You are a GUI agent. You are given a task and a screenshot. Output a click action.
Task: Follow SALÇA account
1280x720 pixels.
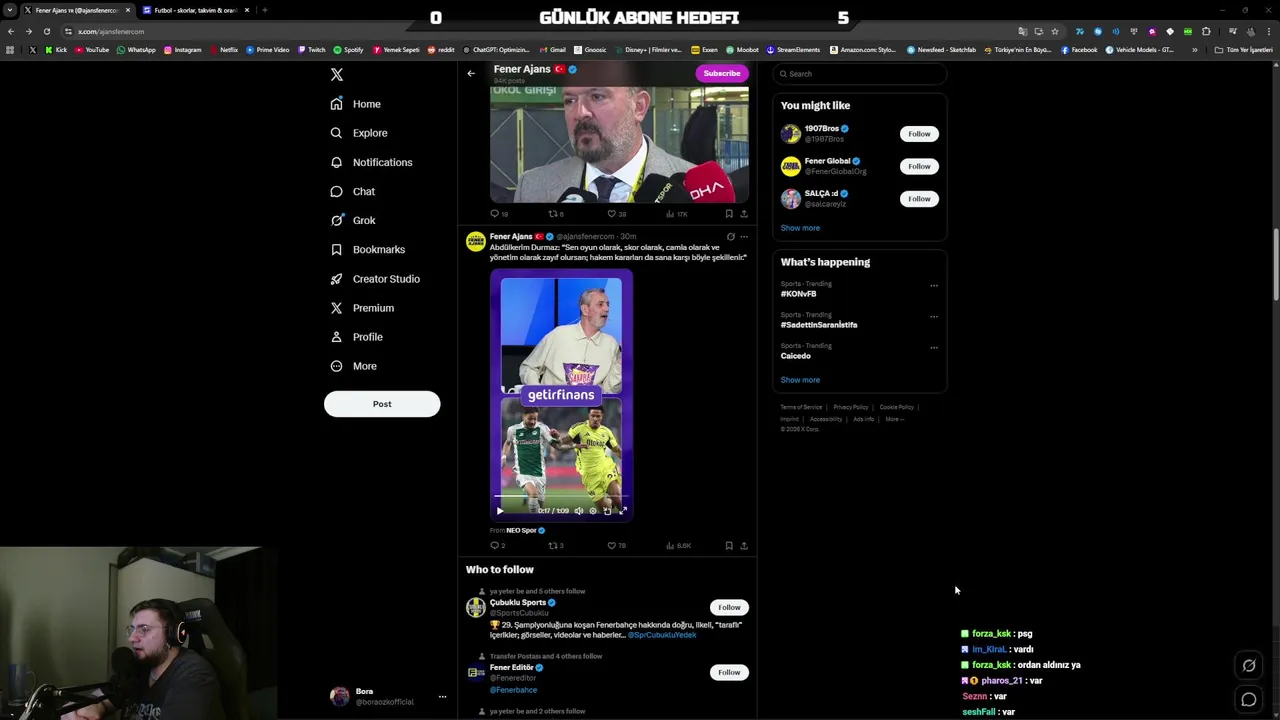click(x=919, y=199)
